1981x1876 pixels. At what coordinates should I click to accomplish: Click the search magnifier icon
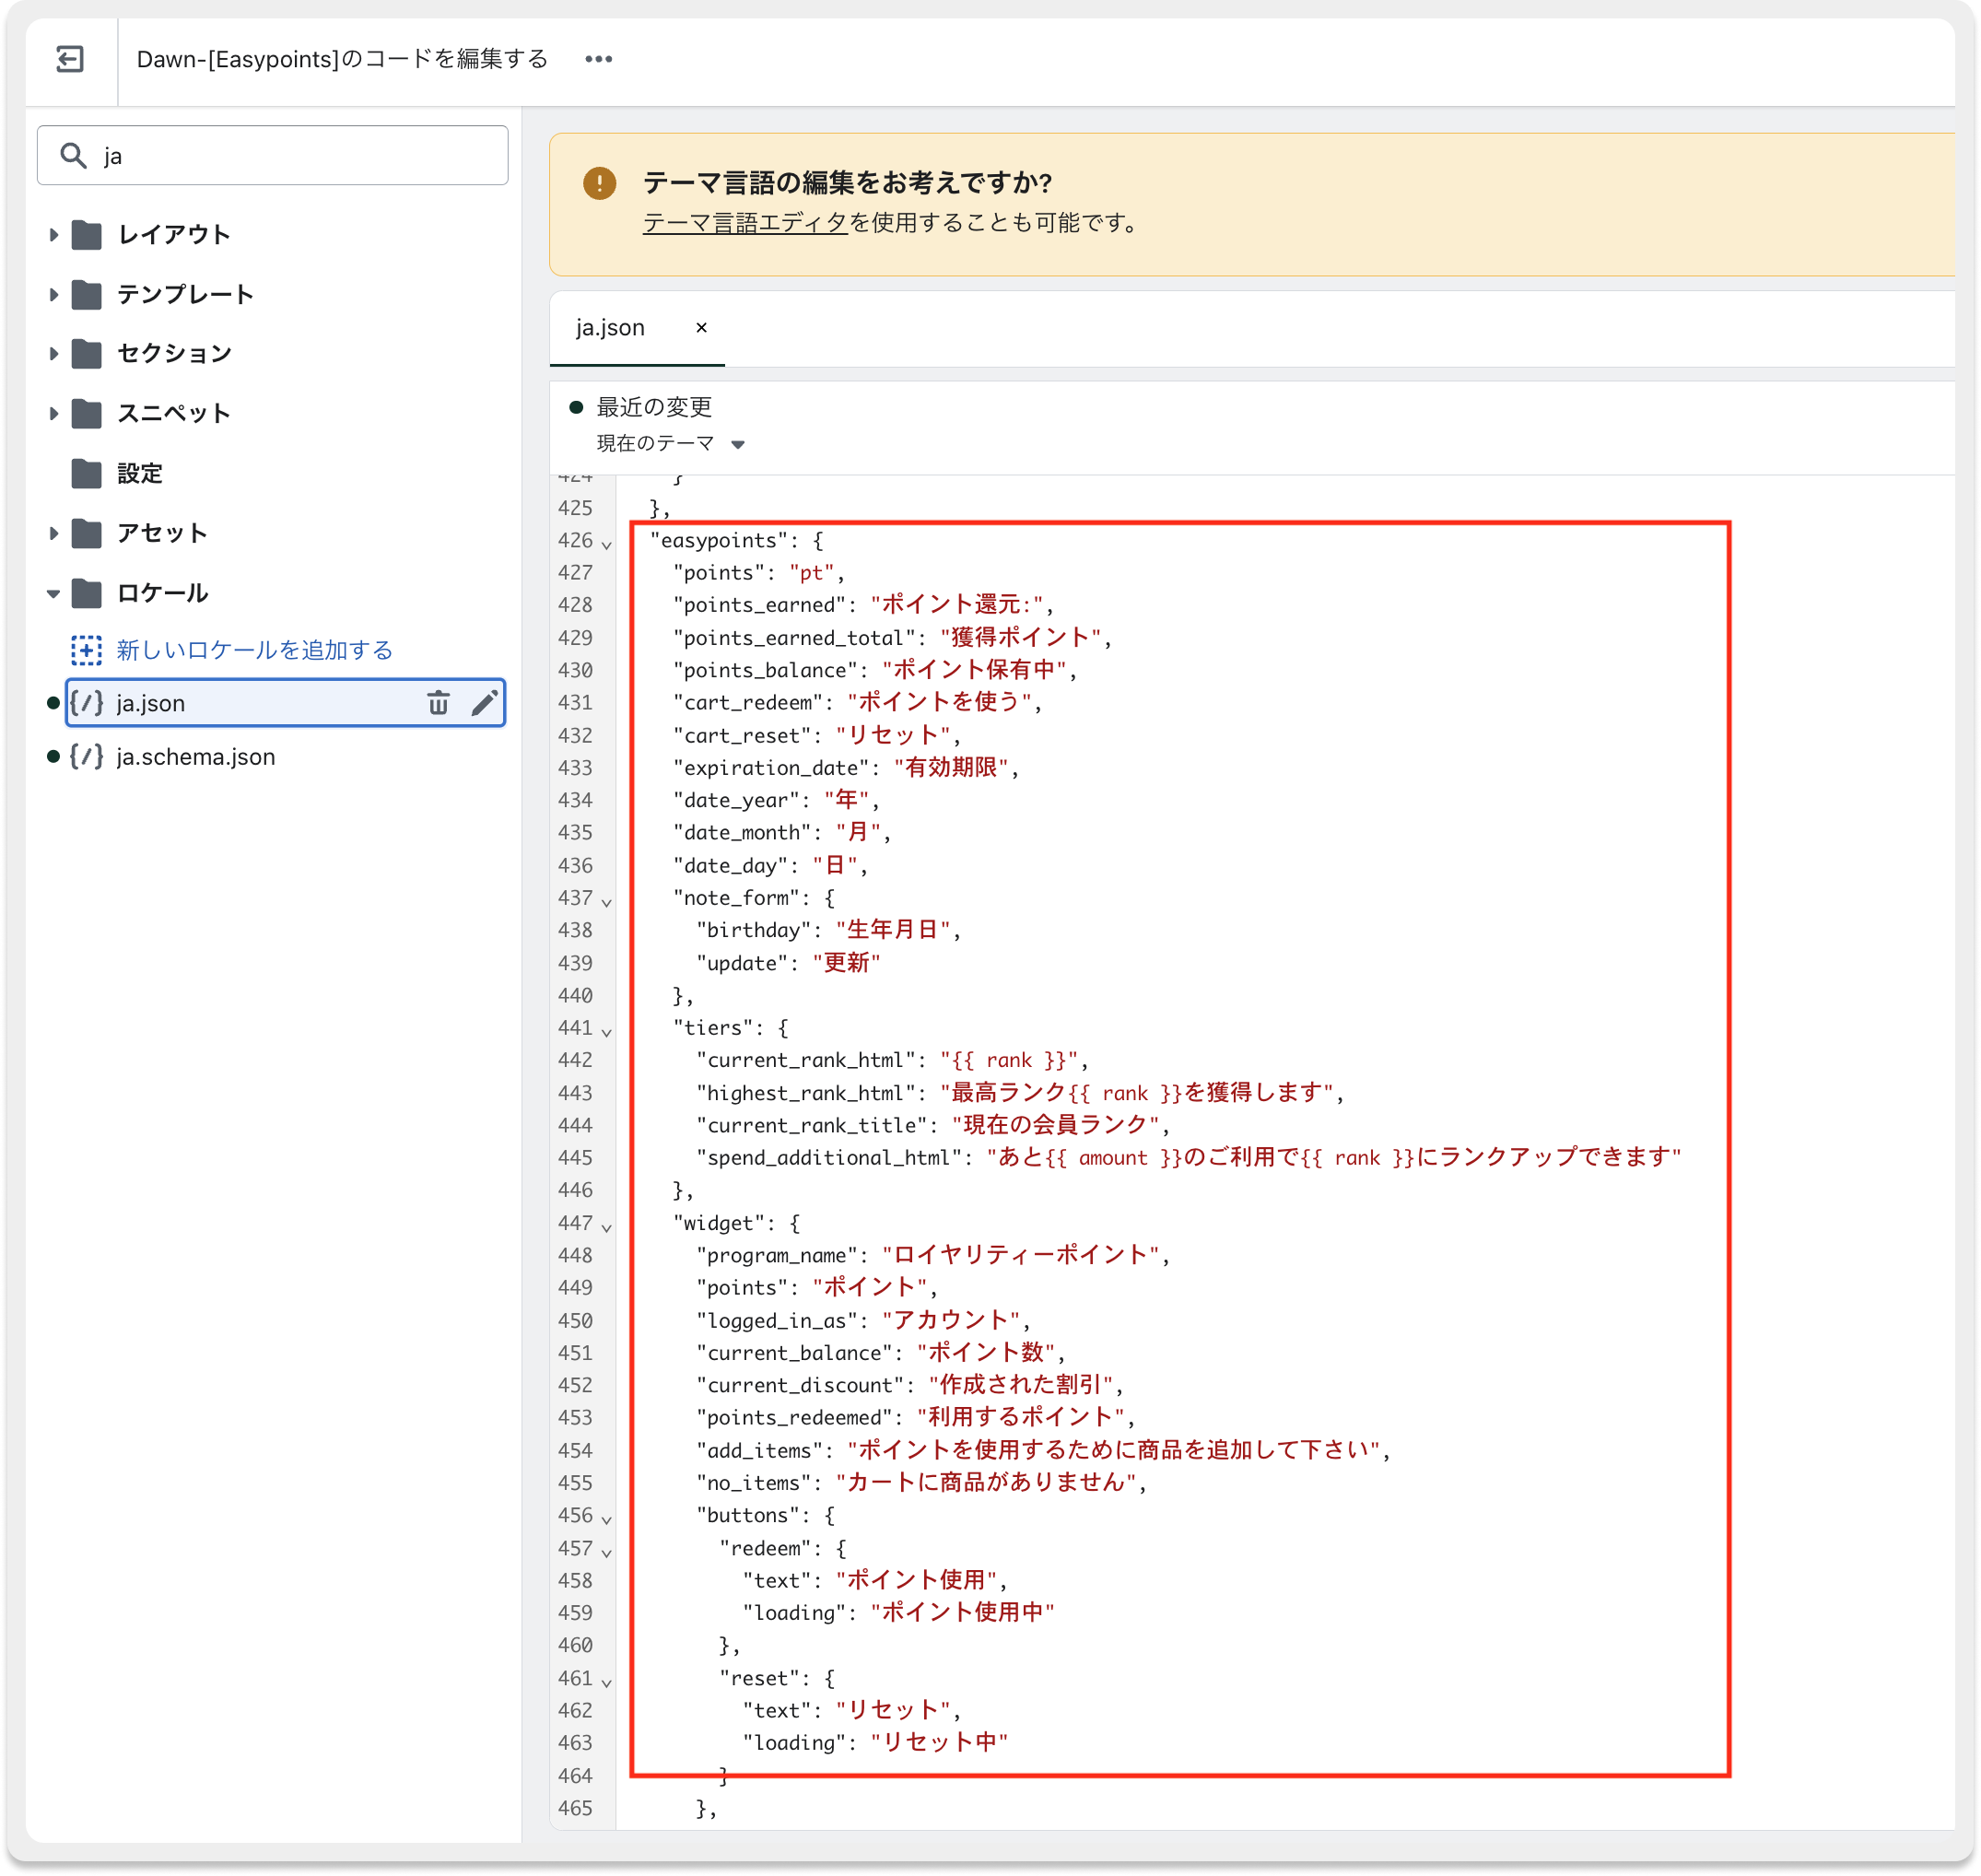pyautogui.click(x=73, y=156)
